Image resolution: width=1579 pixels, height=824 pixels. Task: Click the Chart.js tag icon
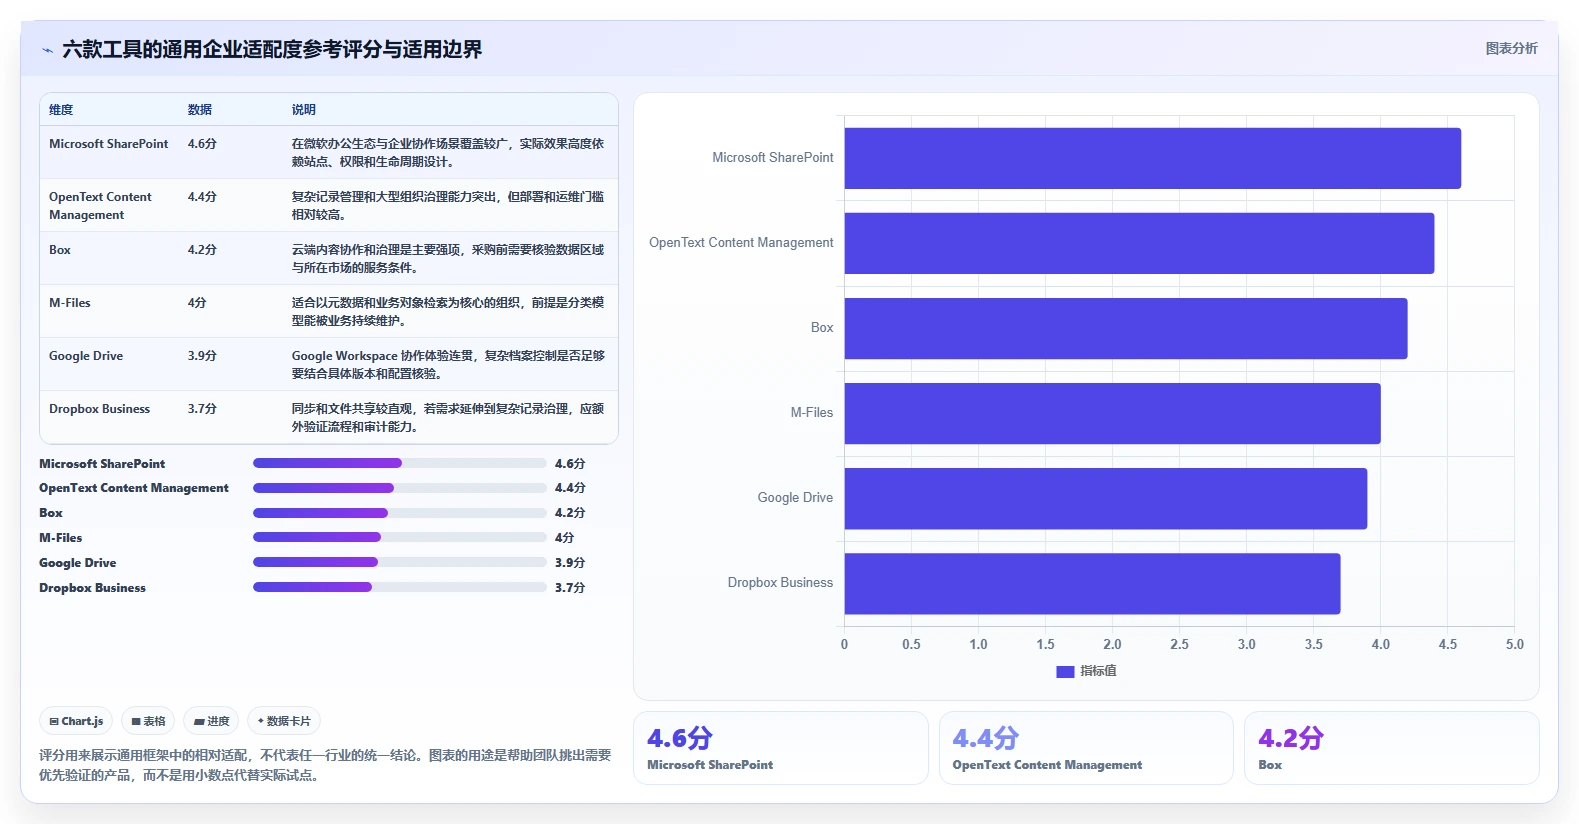point(54,721)
